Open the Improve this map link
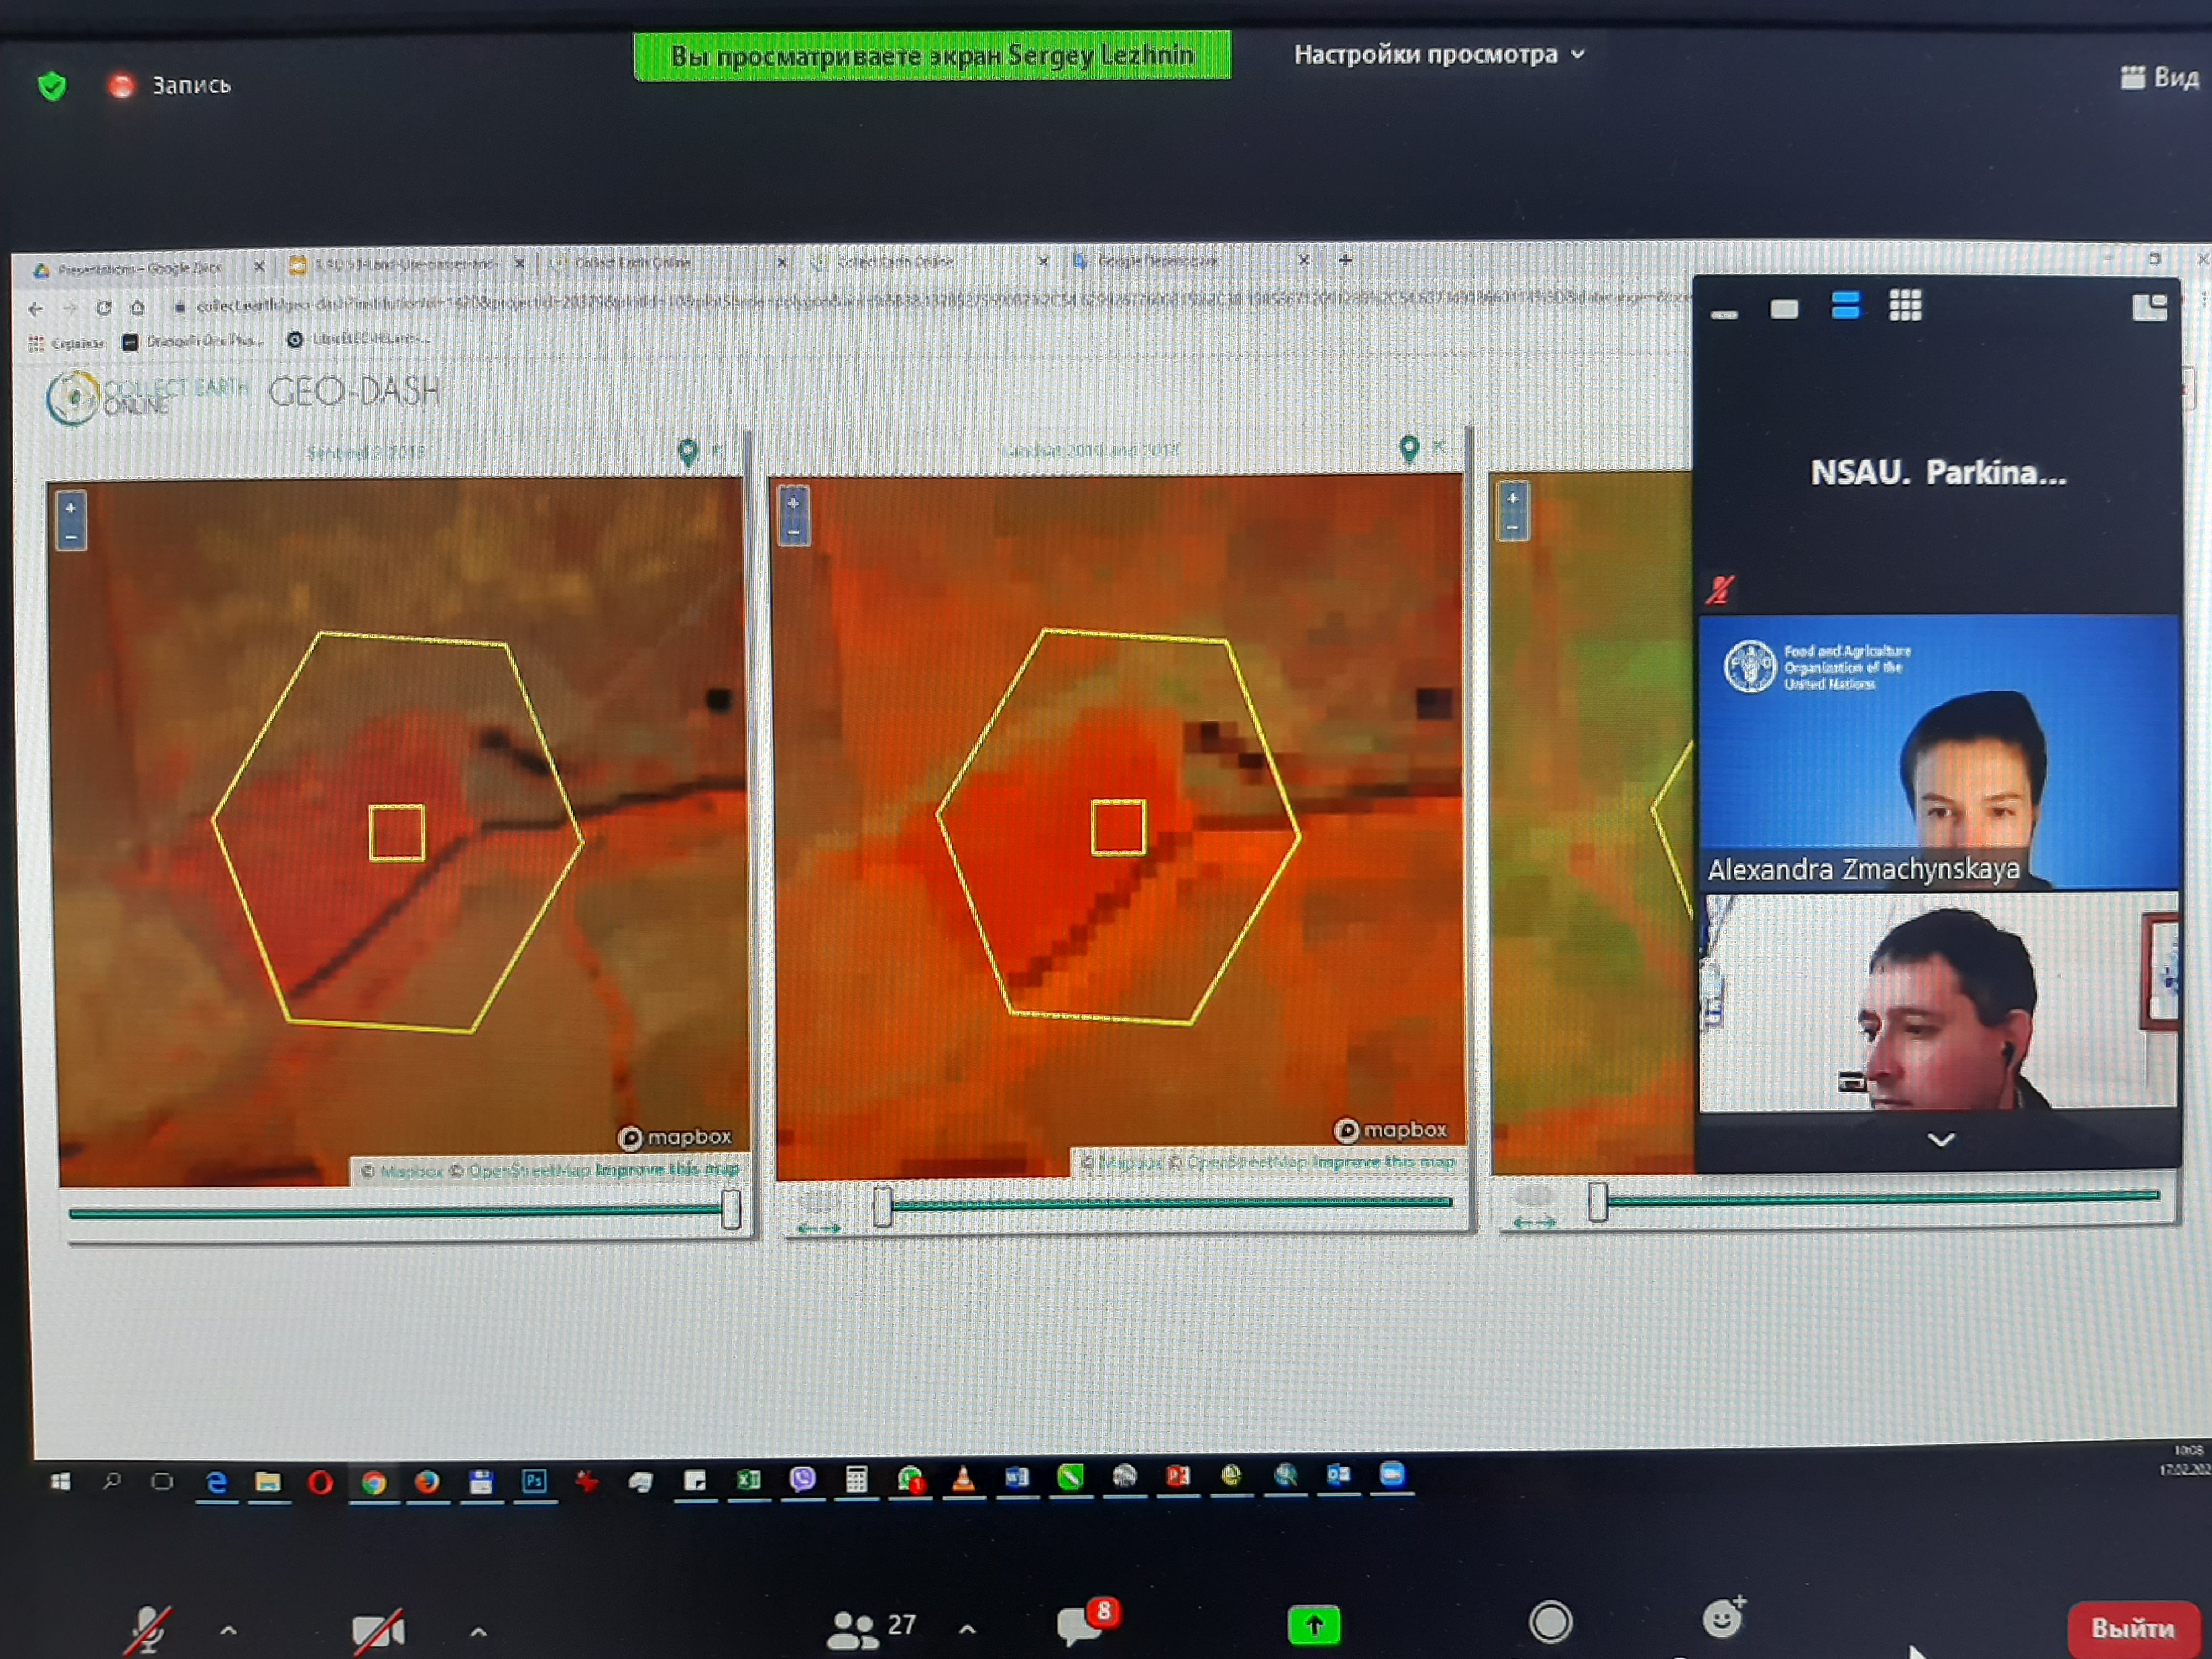The image size is (2212, 1659). [x=667, y=1169]
